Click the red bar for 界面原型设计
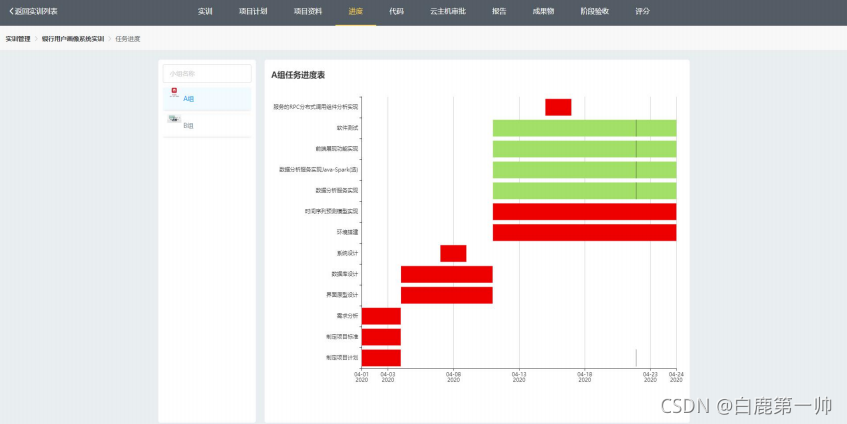Screen dimensions: 847x424 point(447,295)
